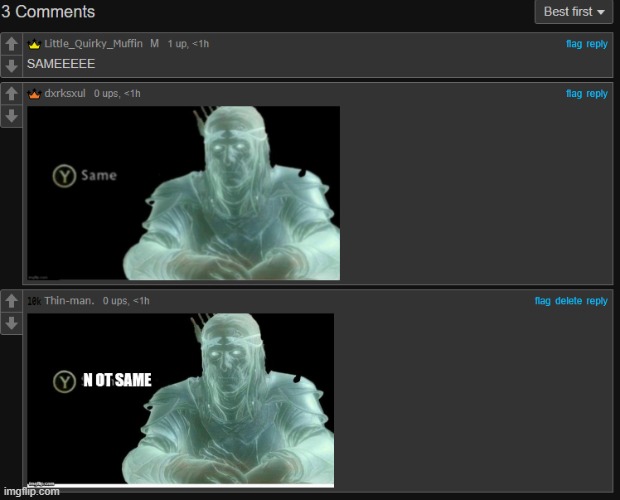Downvote dxrksxul's comment
Viewport: 620px width, 500px height.
coord(11,116)
